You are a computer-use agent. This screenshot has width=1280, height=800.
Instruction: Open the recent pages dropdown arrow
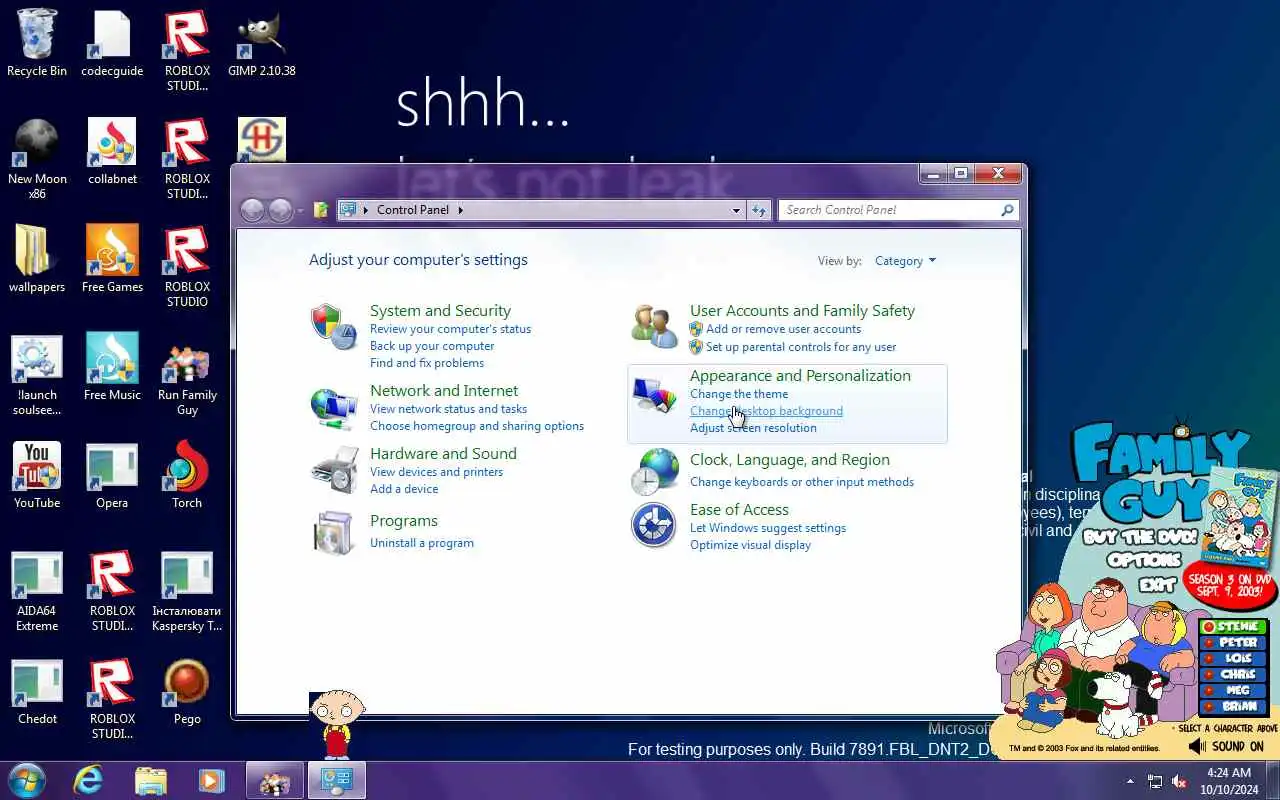pos(301,210)
